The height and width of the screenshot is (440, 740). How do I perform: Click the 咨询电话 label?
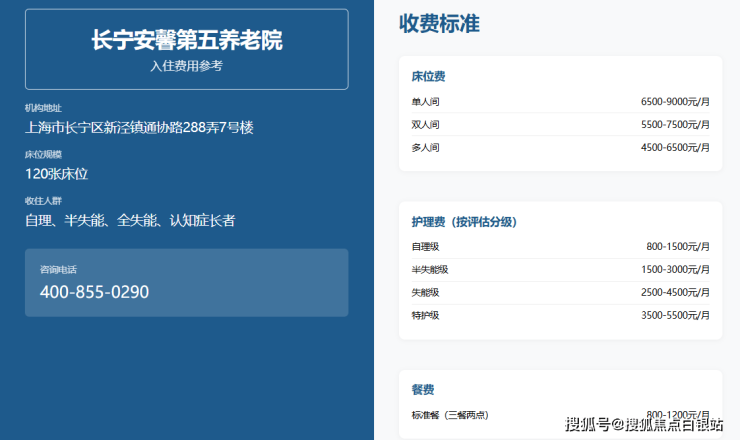58,270
